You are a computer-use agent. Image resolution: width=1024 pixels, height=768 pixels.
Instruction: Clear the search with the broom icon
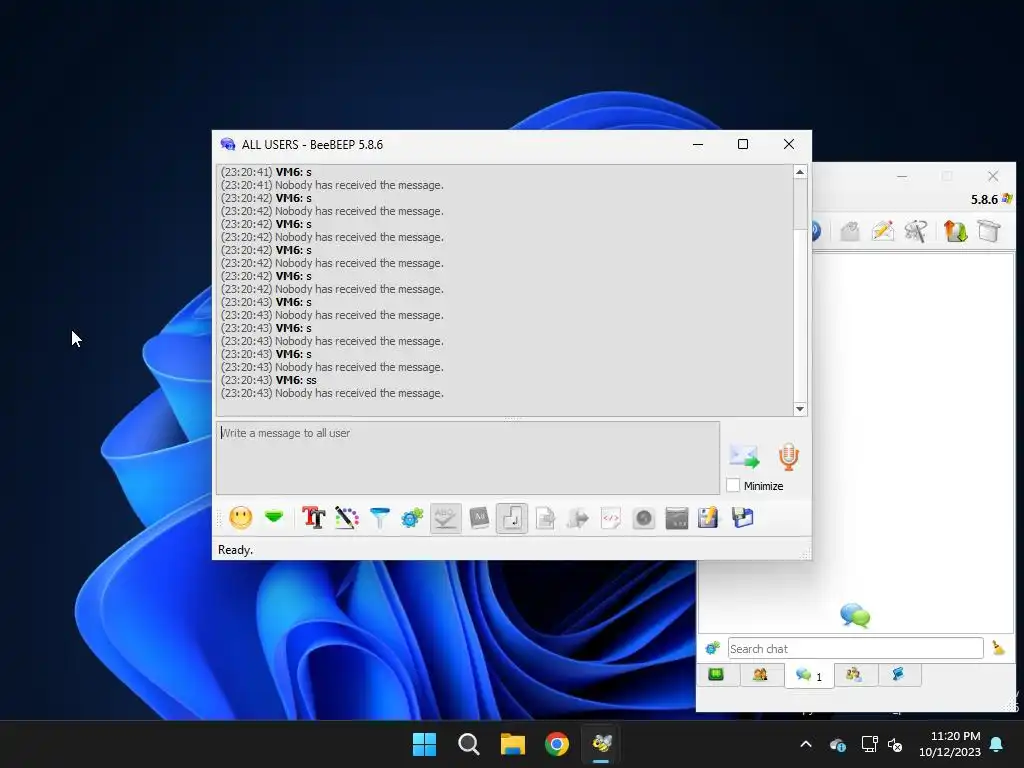[x=998, y=648]
